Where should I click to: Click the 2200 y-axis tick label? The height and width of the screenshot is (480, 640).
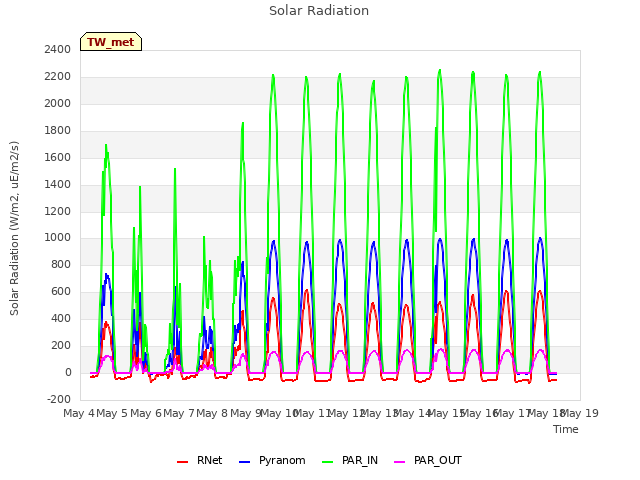[58, 76]
